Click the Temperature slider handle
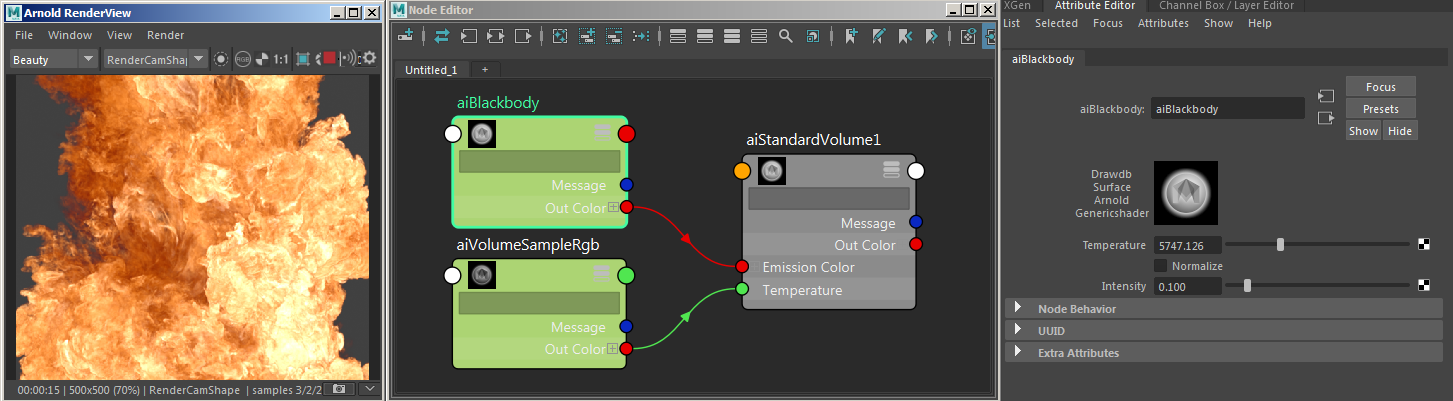The width and height of the screenshot is (1453, 401). [x=1280, y=245]
